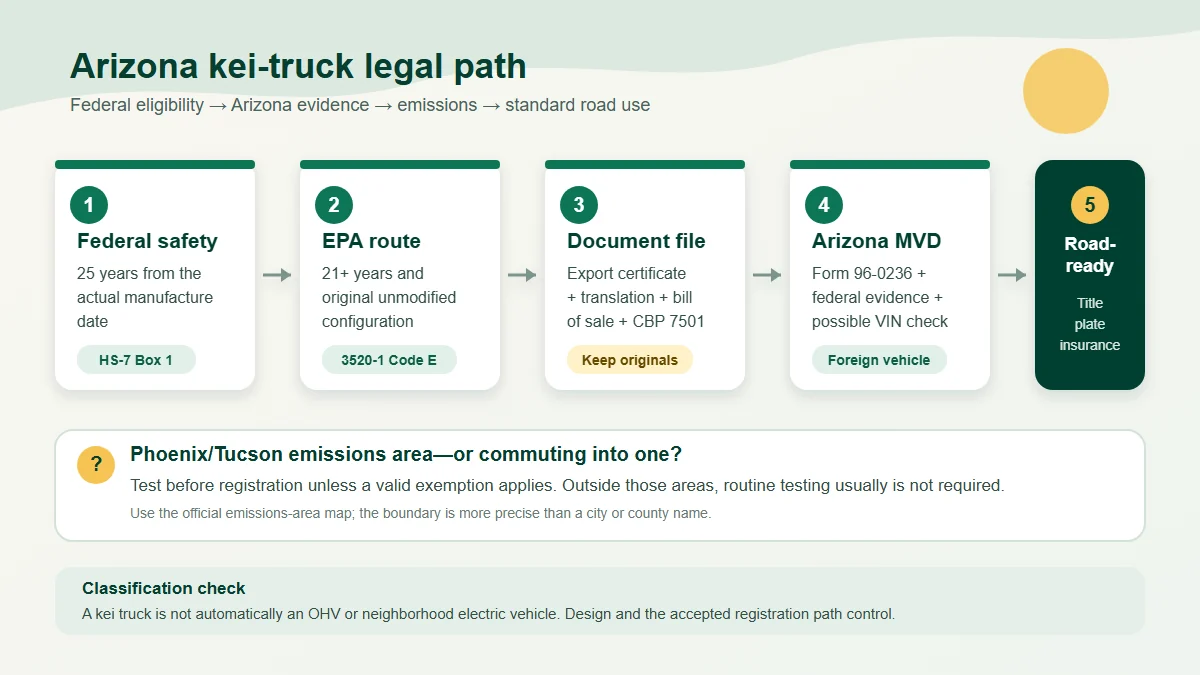Click the yellow step 5 circle
This screenshot has width=1200, height=675.
click(x=1090, y=205)
